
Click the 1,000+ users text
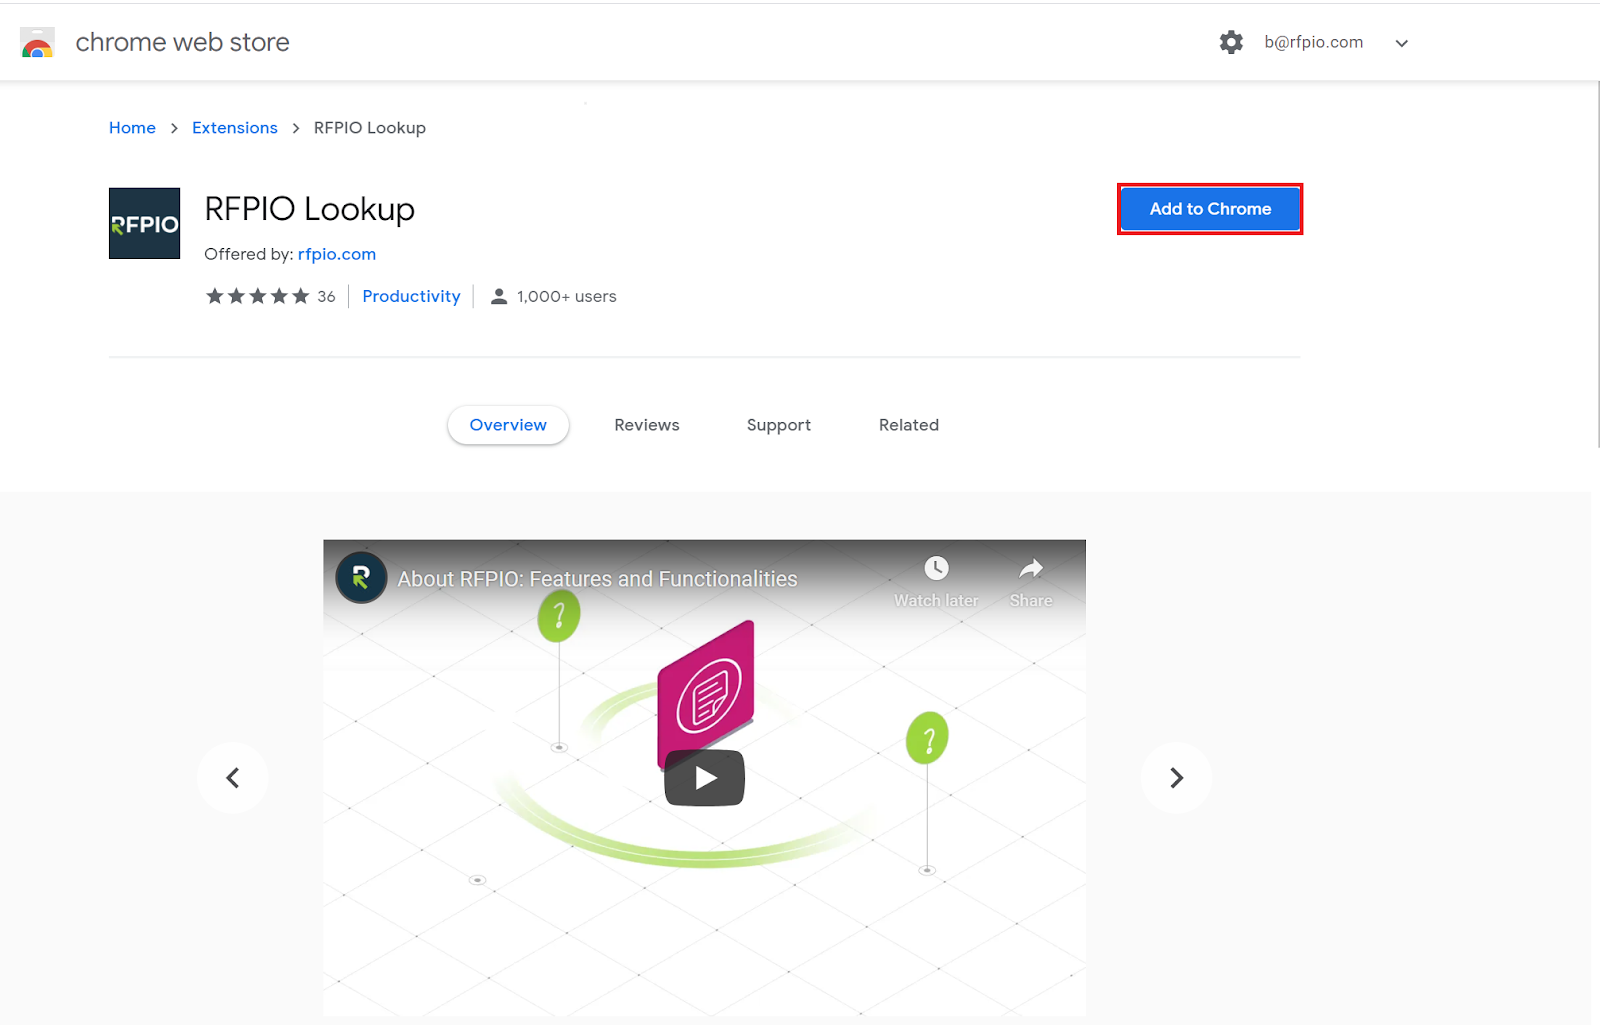point(567,296)
